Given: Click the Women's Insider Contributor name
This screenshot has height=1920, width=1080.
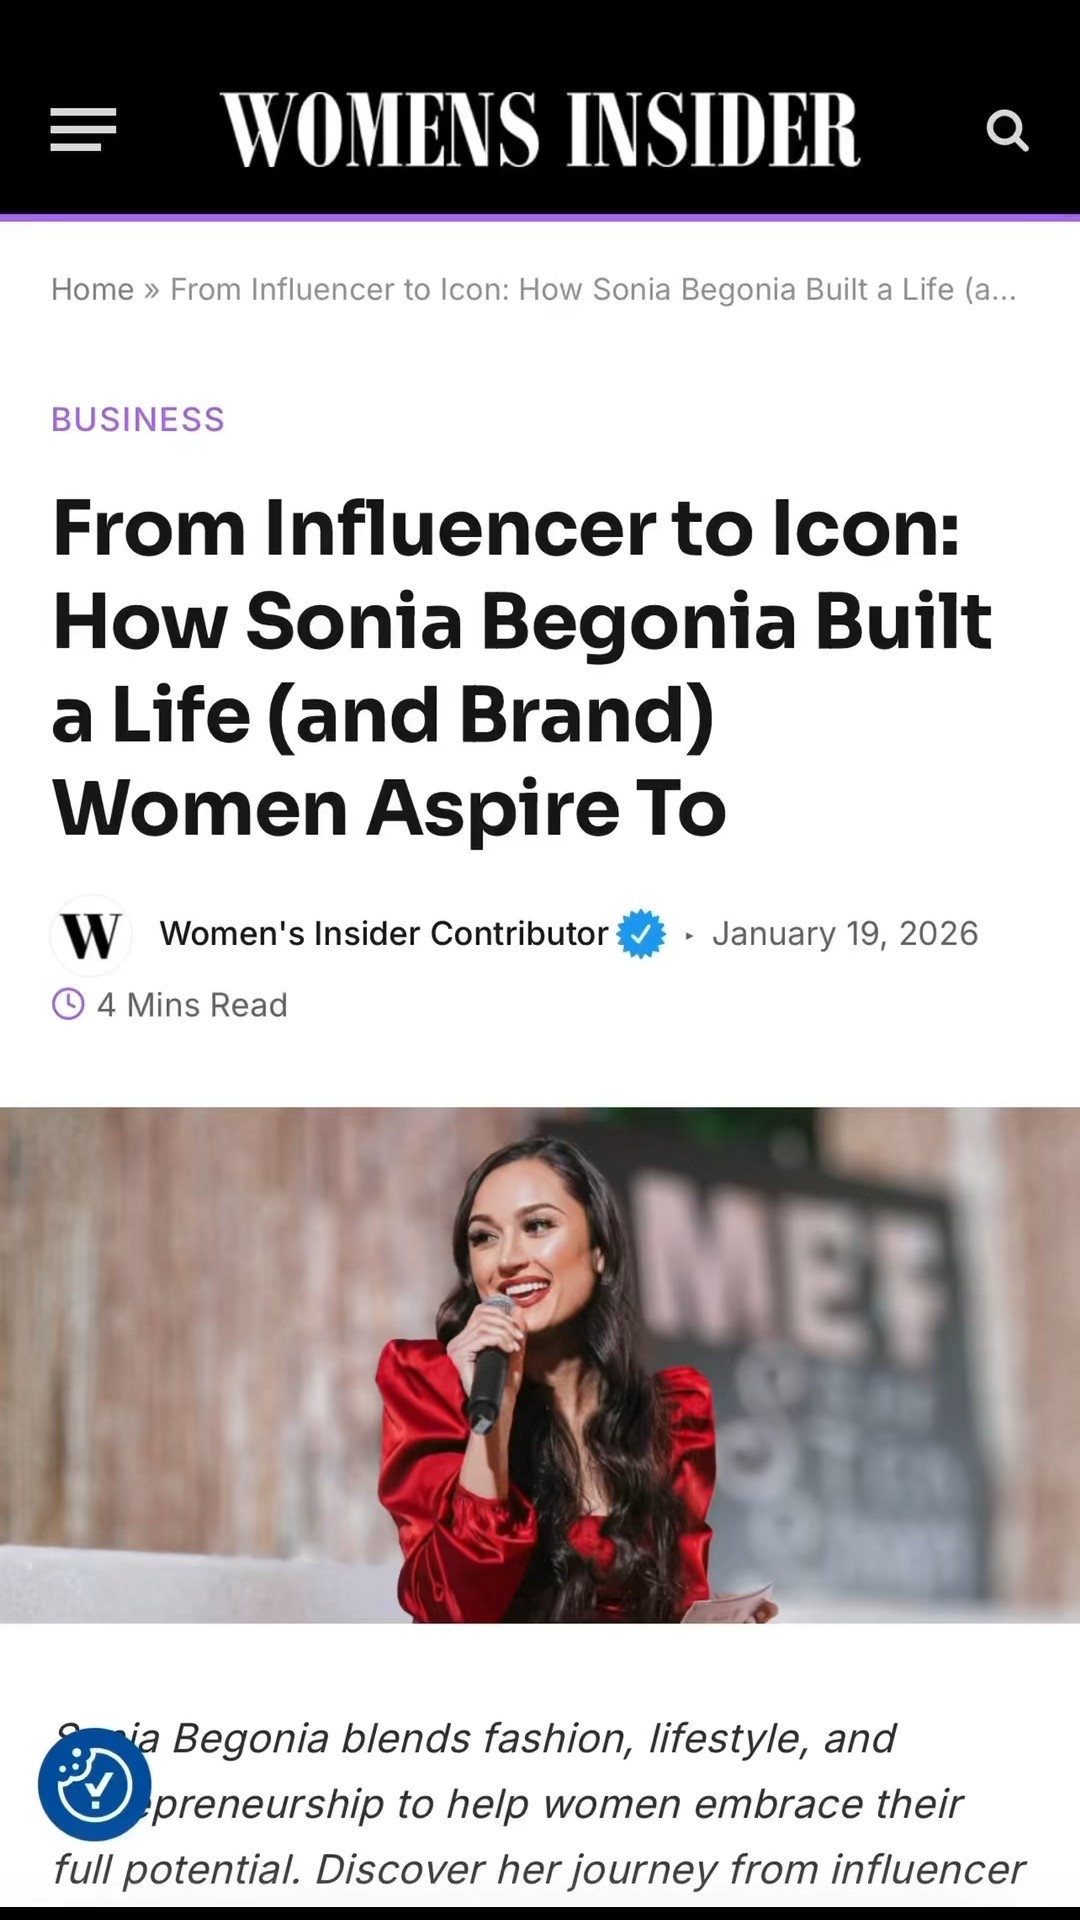Looking at the screenshot, I should pos(383,933).
